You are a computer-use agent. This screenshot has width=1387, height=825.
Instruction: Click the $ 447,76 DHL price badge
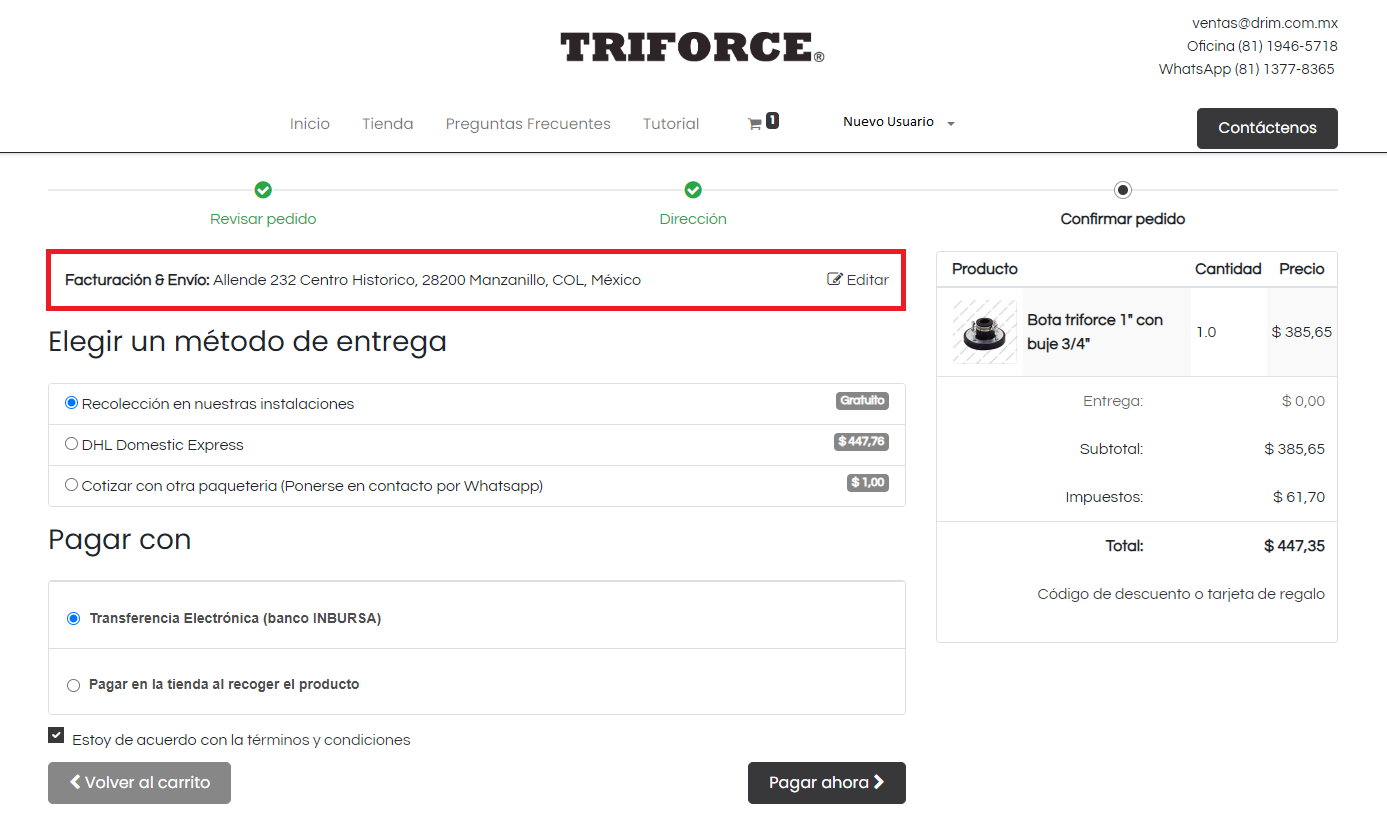(x=861, y=442)
